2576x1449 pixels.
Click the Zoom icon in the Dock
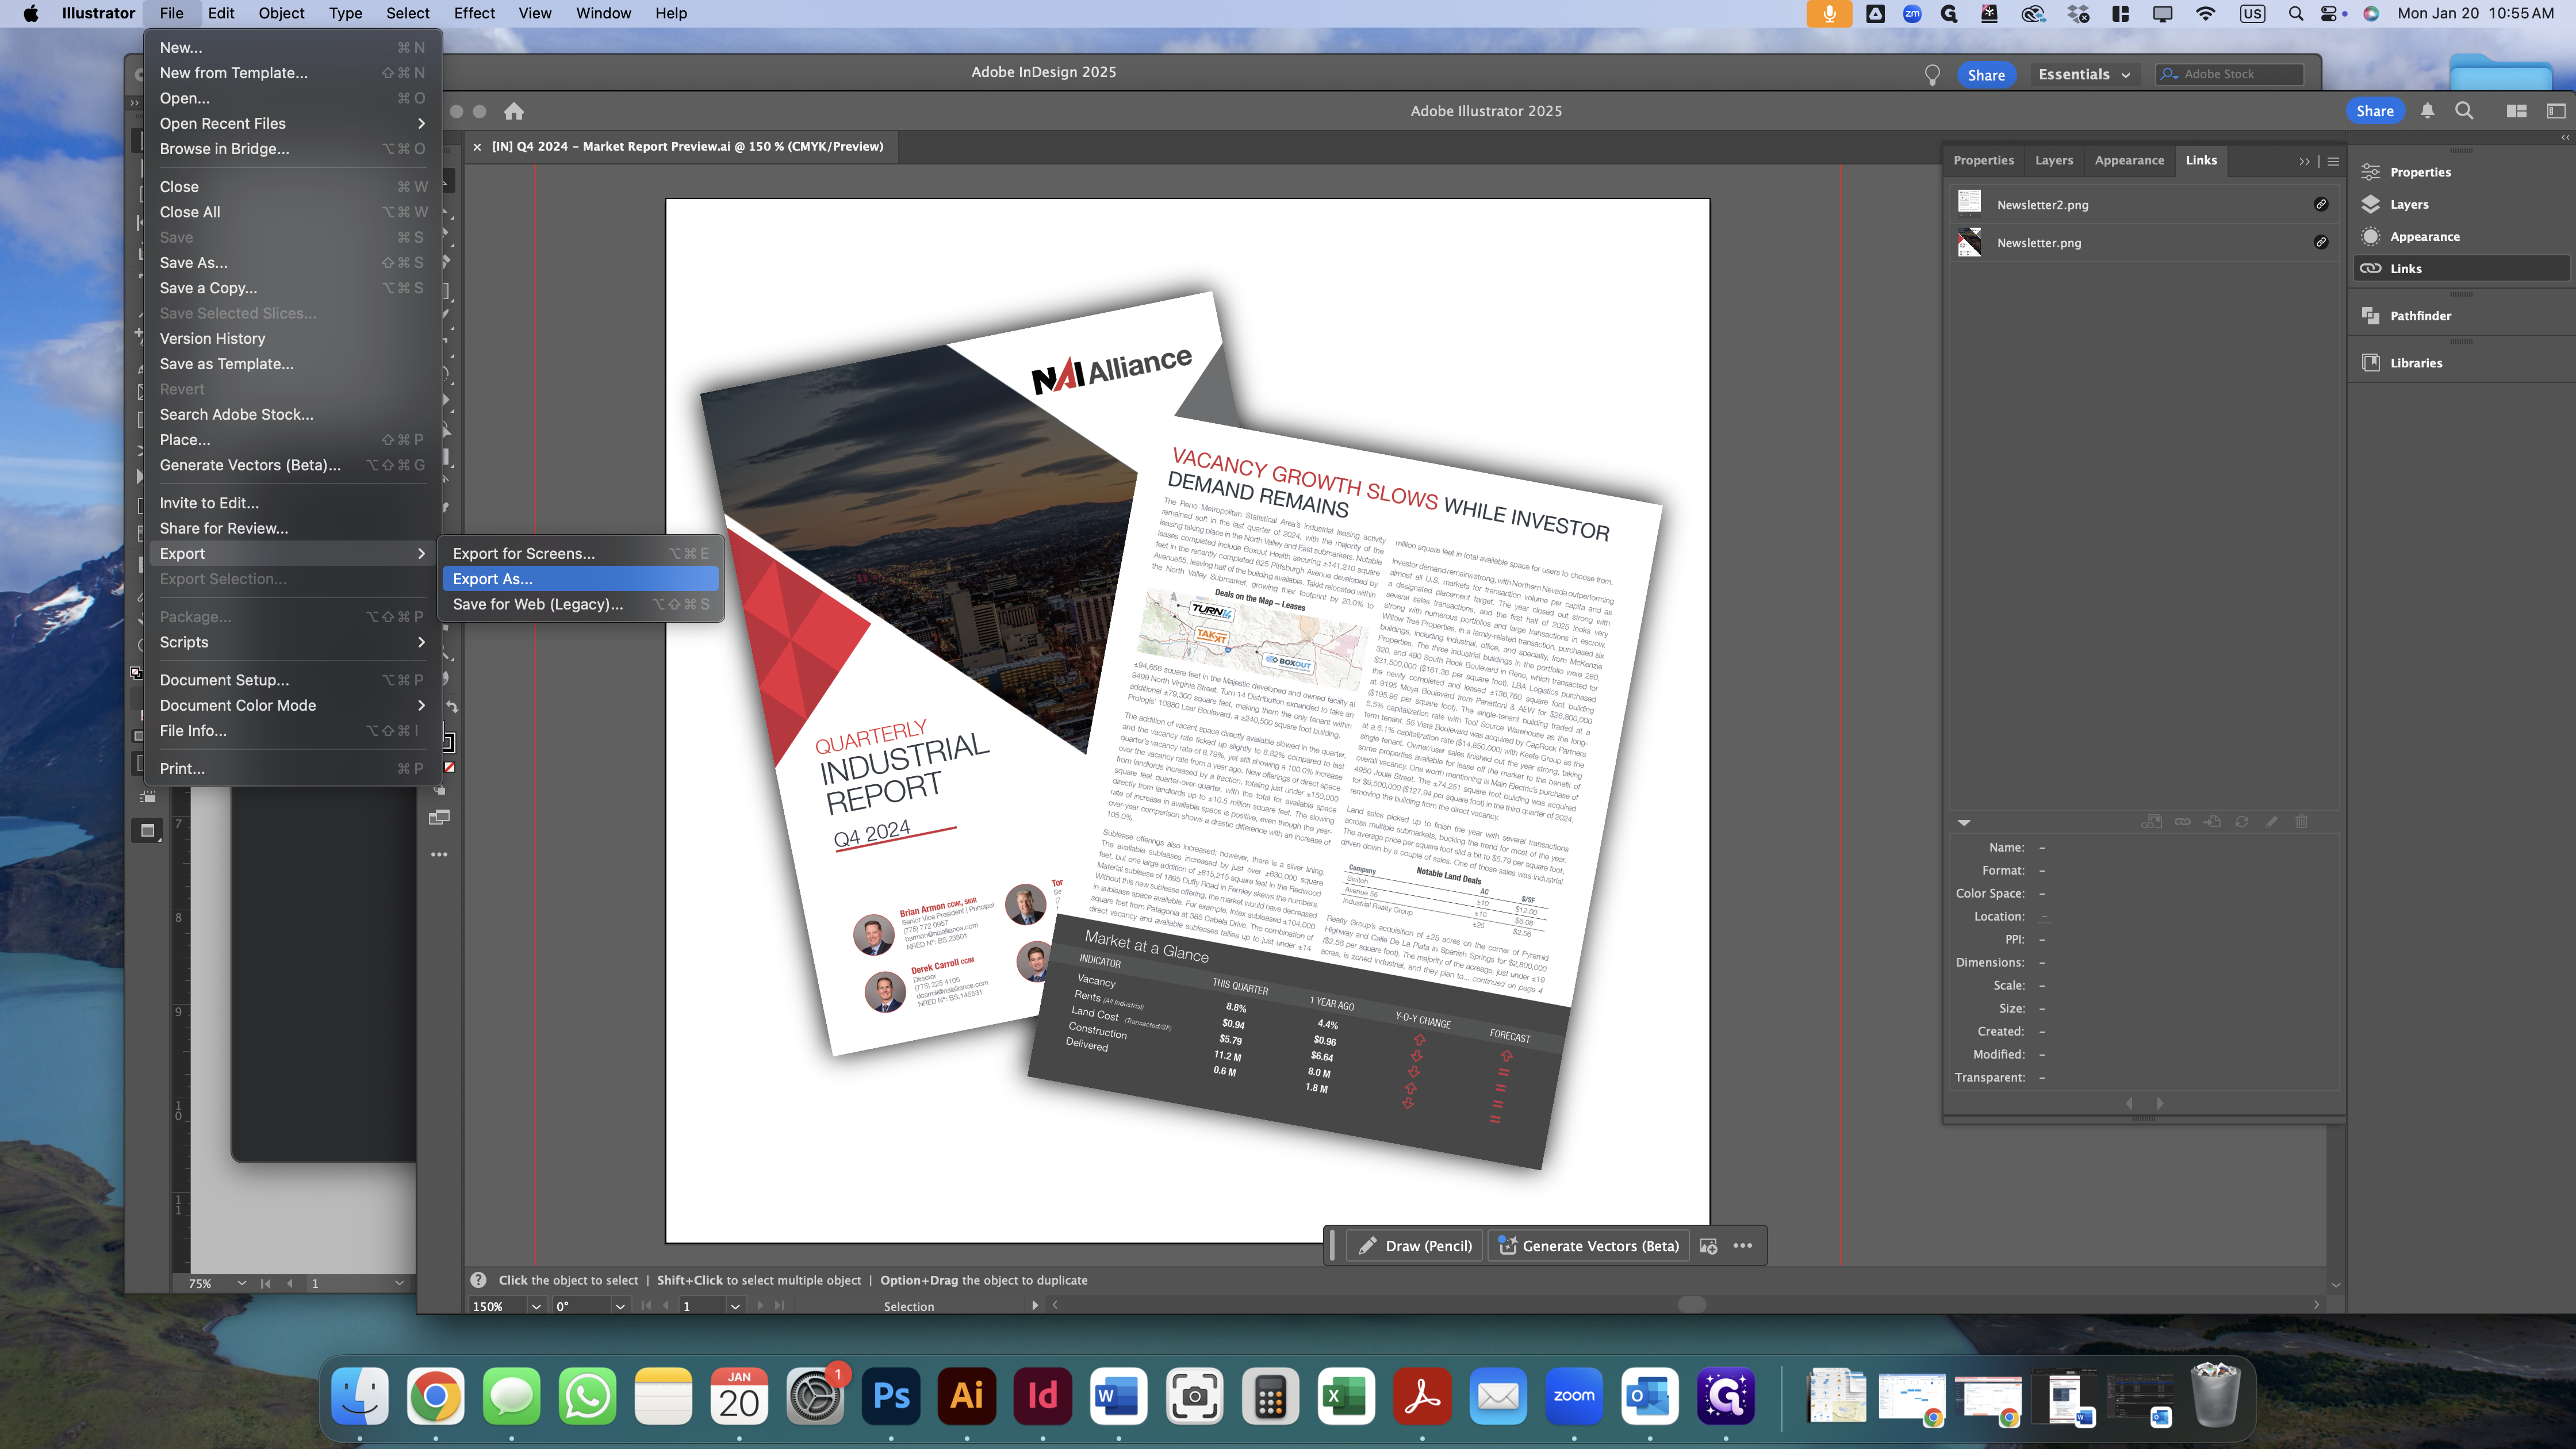coord(1574,1395)
